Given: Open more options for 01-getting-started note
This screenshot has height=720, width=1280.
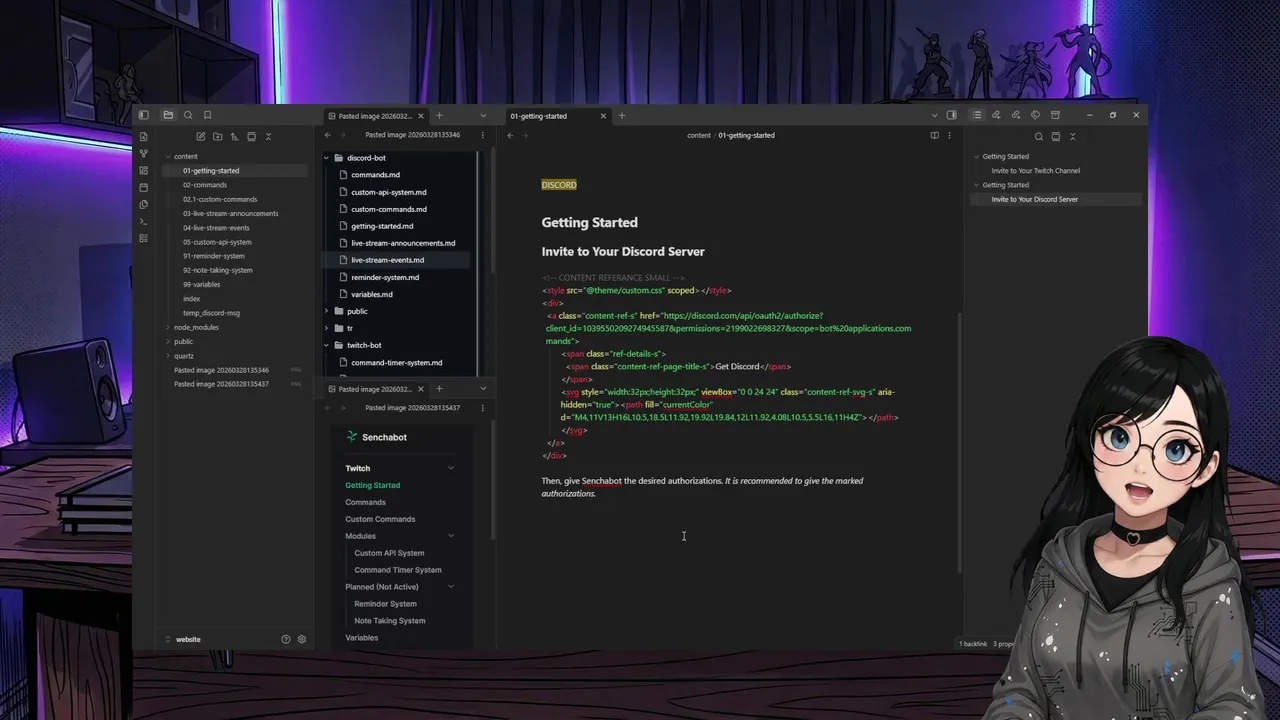Looking at the screenshot, I should pyautogui.click(x=951, y=135).
